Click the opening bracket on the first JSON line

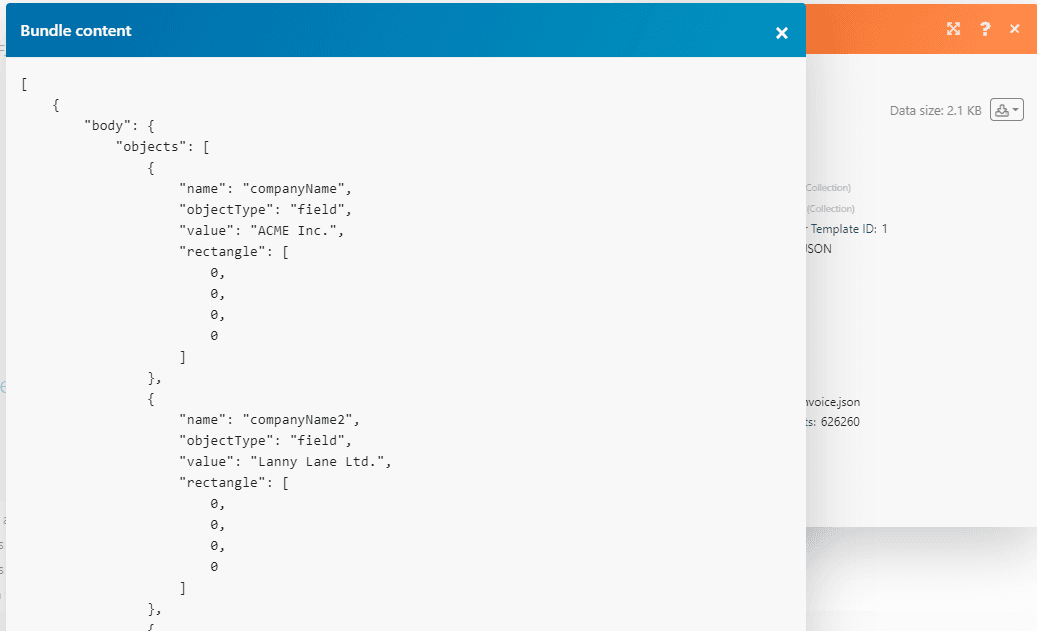tap(23, 84)
